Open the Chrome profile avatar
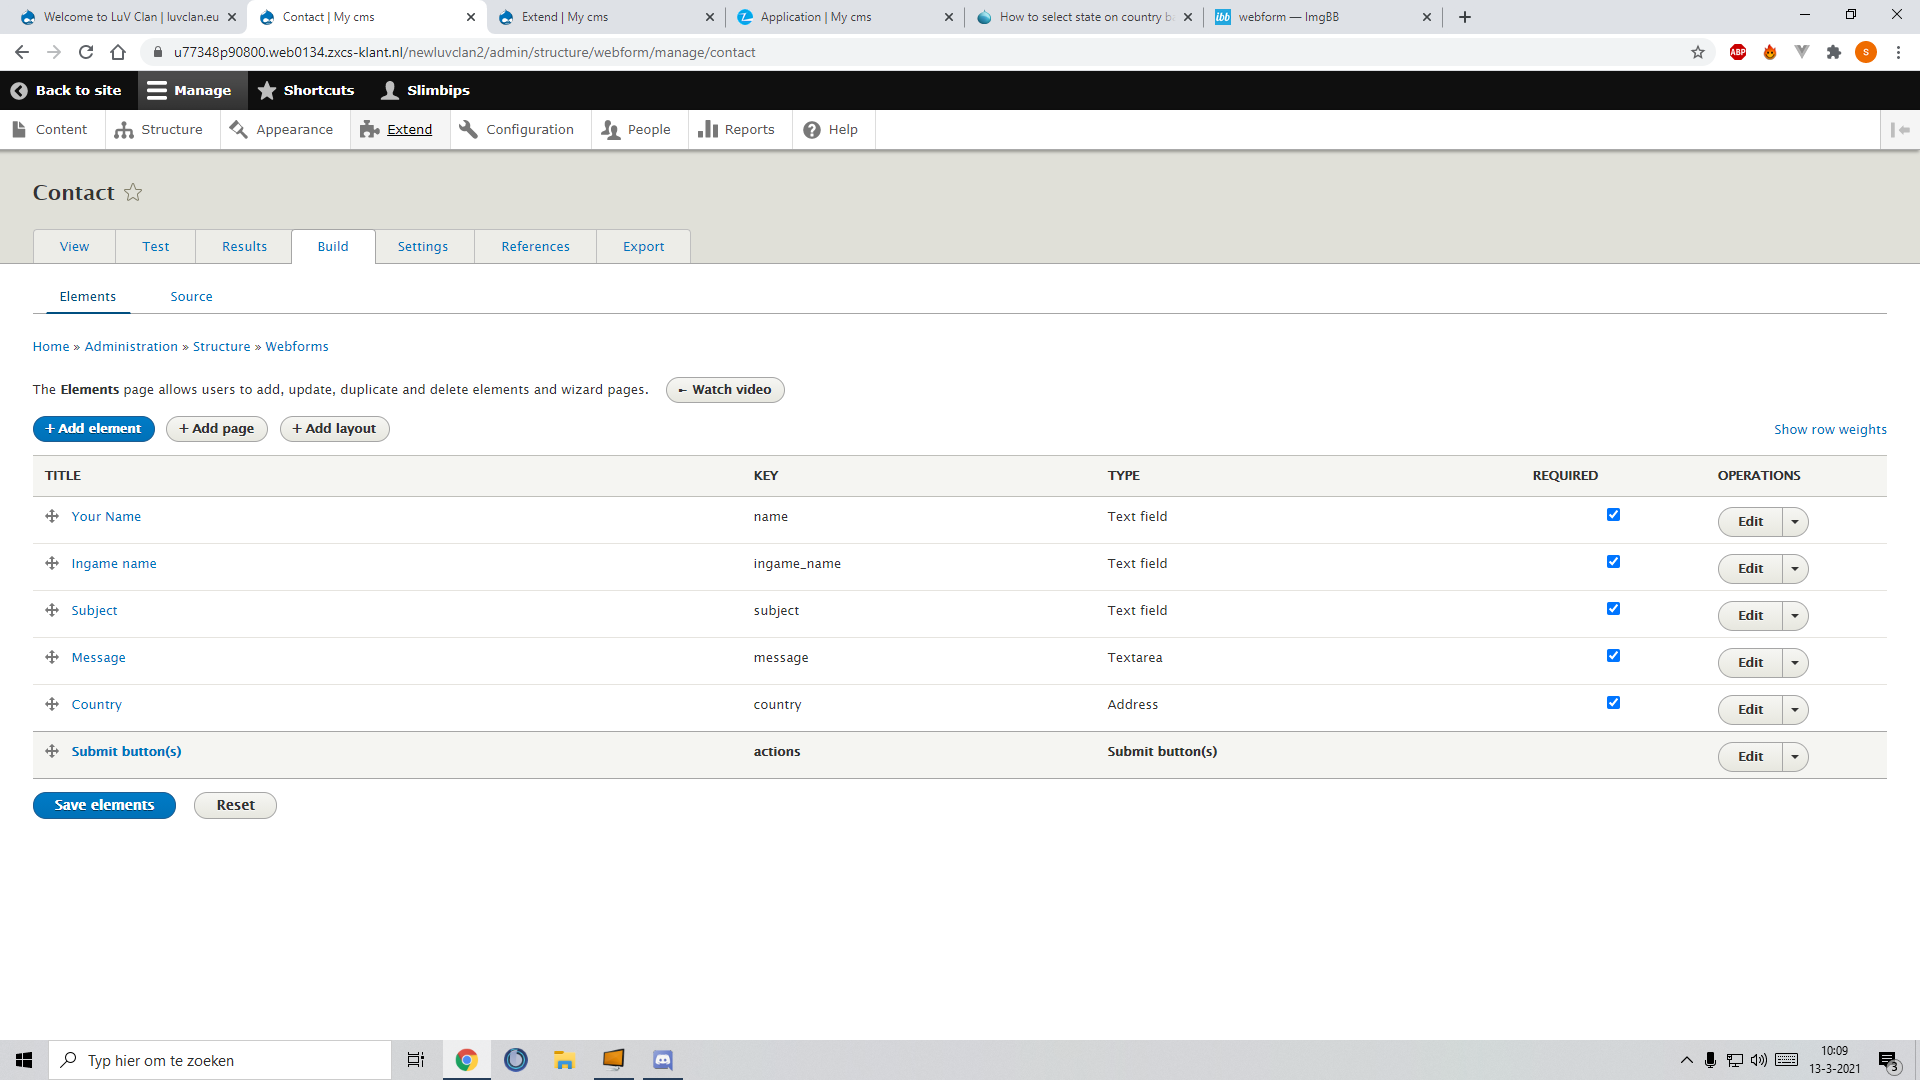Image resolution: width=1920 pixels, height=1080 pixels. (x=1866, y=52)
